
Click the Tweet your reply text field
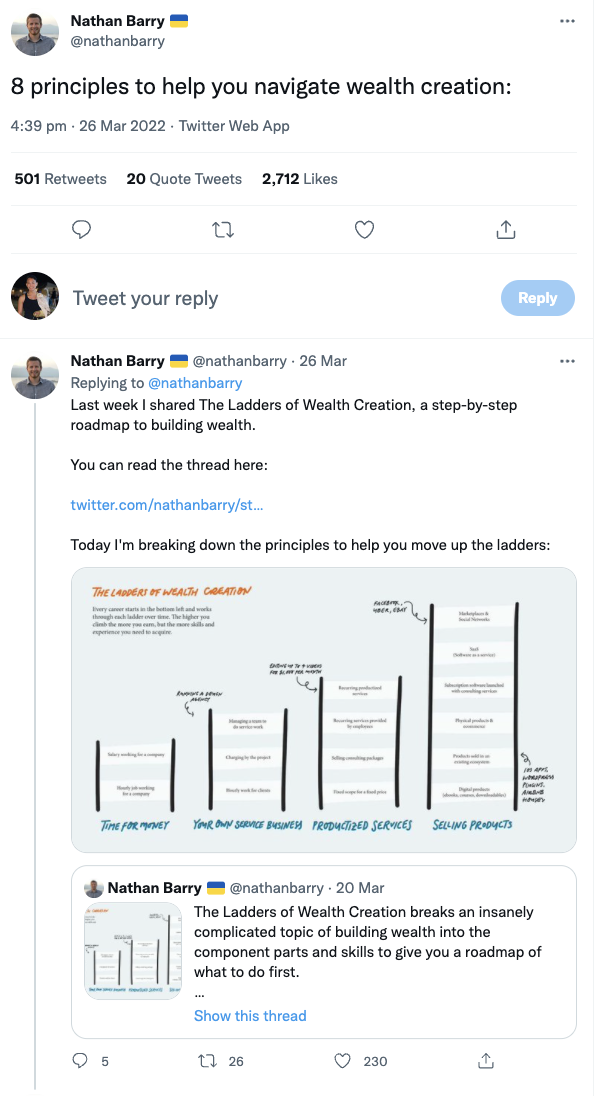pyautogui.click(x=280, y=298)
